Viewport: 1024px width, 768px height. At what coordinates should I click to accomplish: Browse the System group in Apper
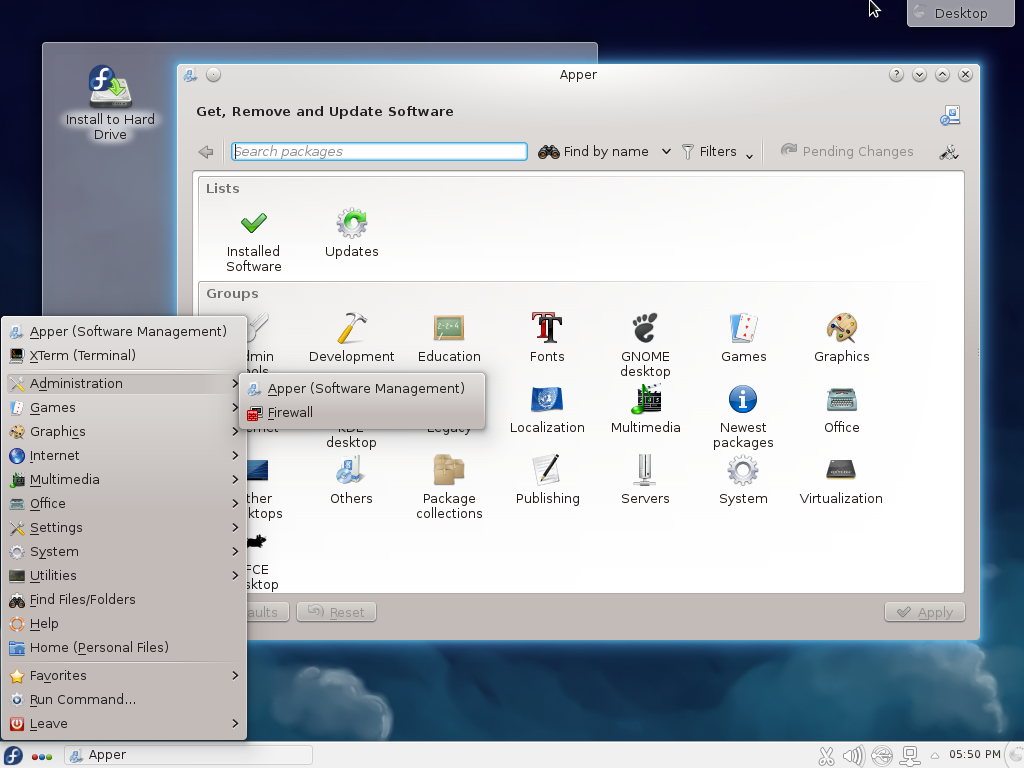pos(743,481)
